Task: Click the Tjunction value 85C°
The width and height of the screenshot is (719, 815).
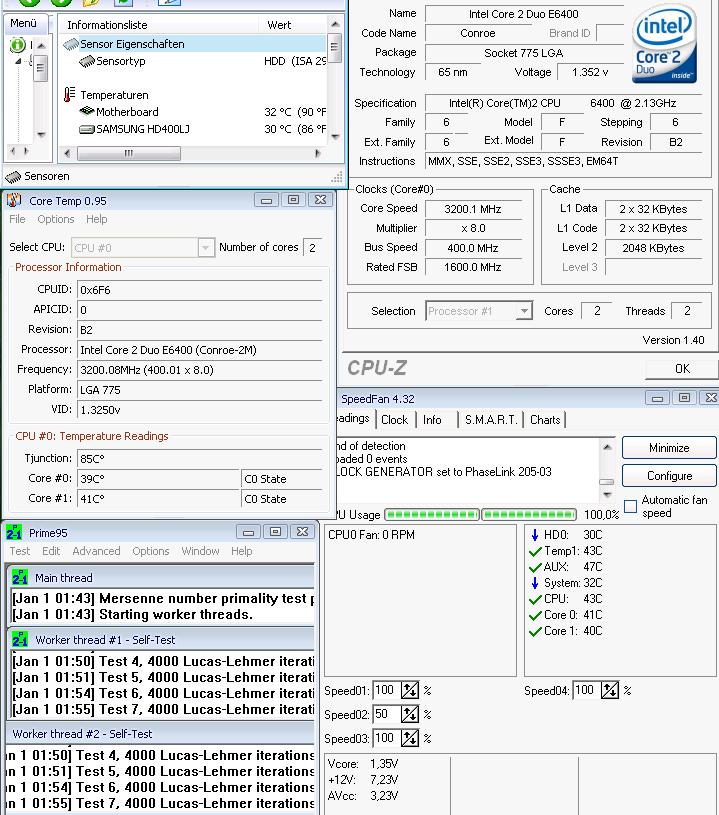Action: [x=200, y=459]
